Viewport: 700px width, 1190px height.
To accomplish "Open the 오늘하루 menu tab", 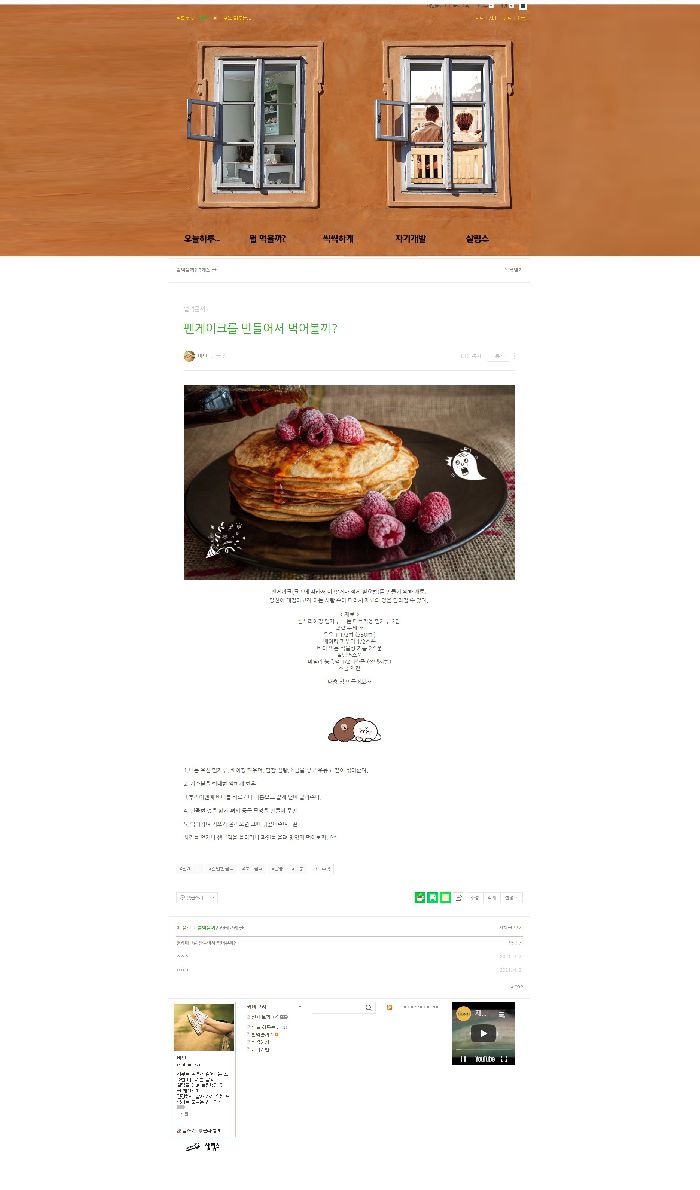I will pyautogui.click(x=201, y=238).
